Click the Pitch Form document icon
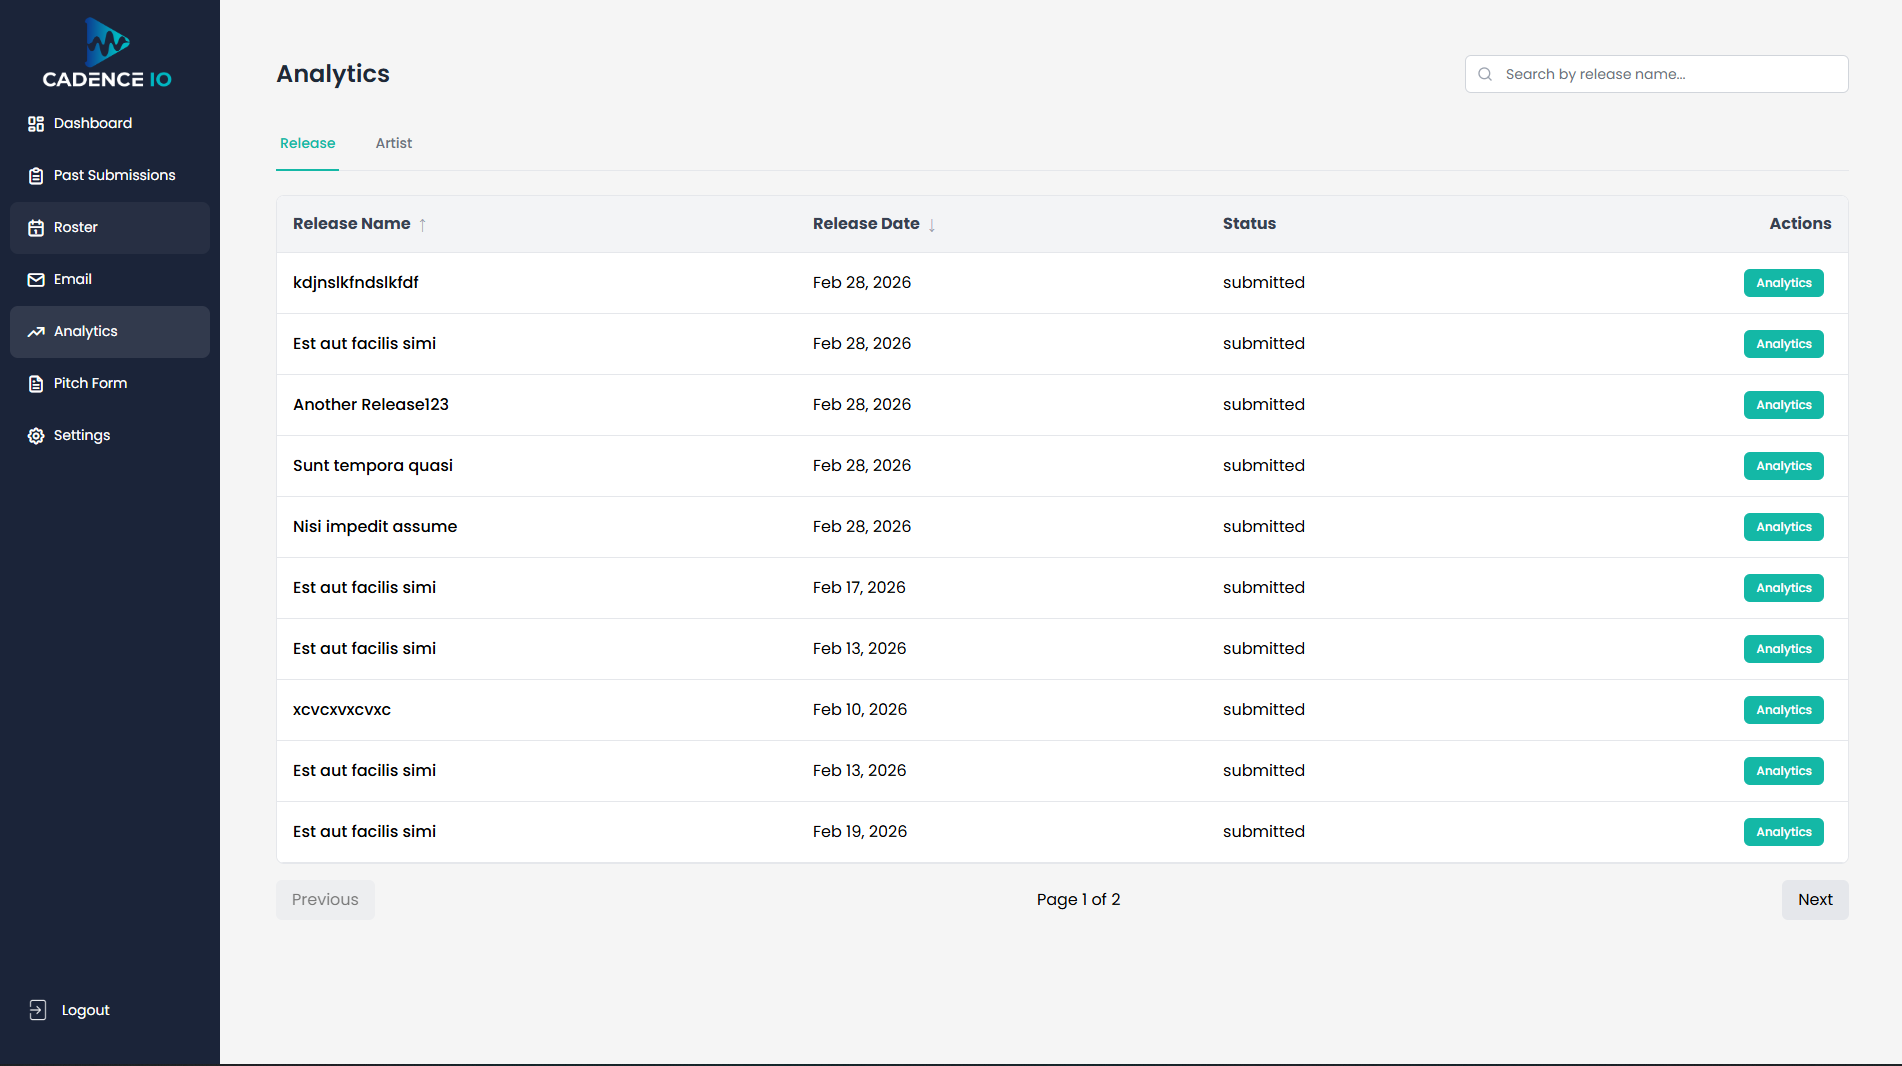Viewport: 1902px width, 1066px height. [x=36, y=384]
